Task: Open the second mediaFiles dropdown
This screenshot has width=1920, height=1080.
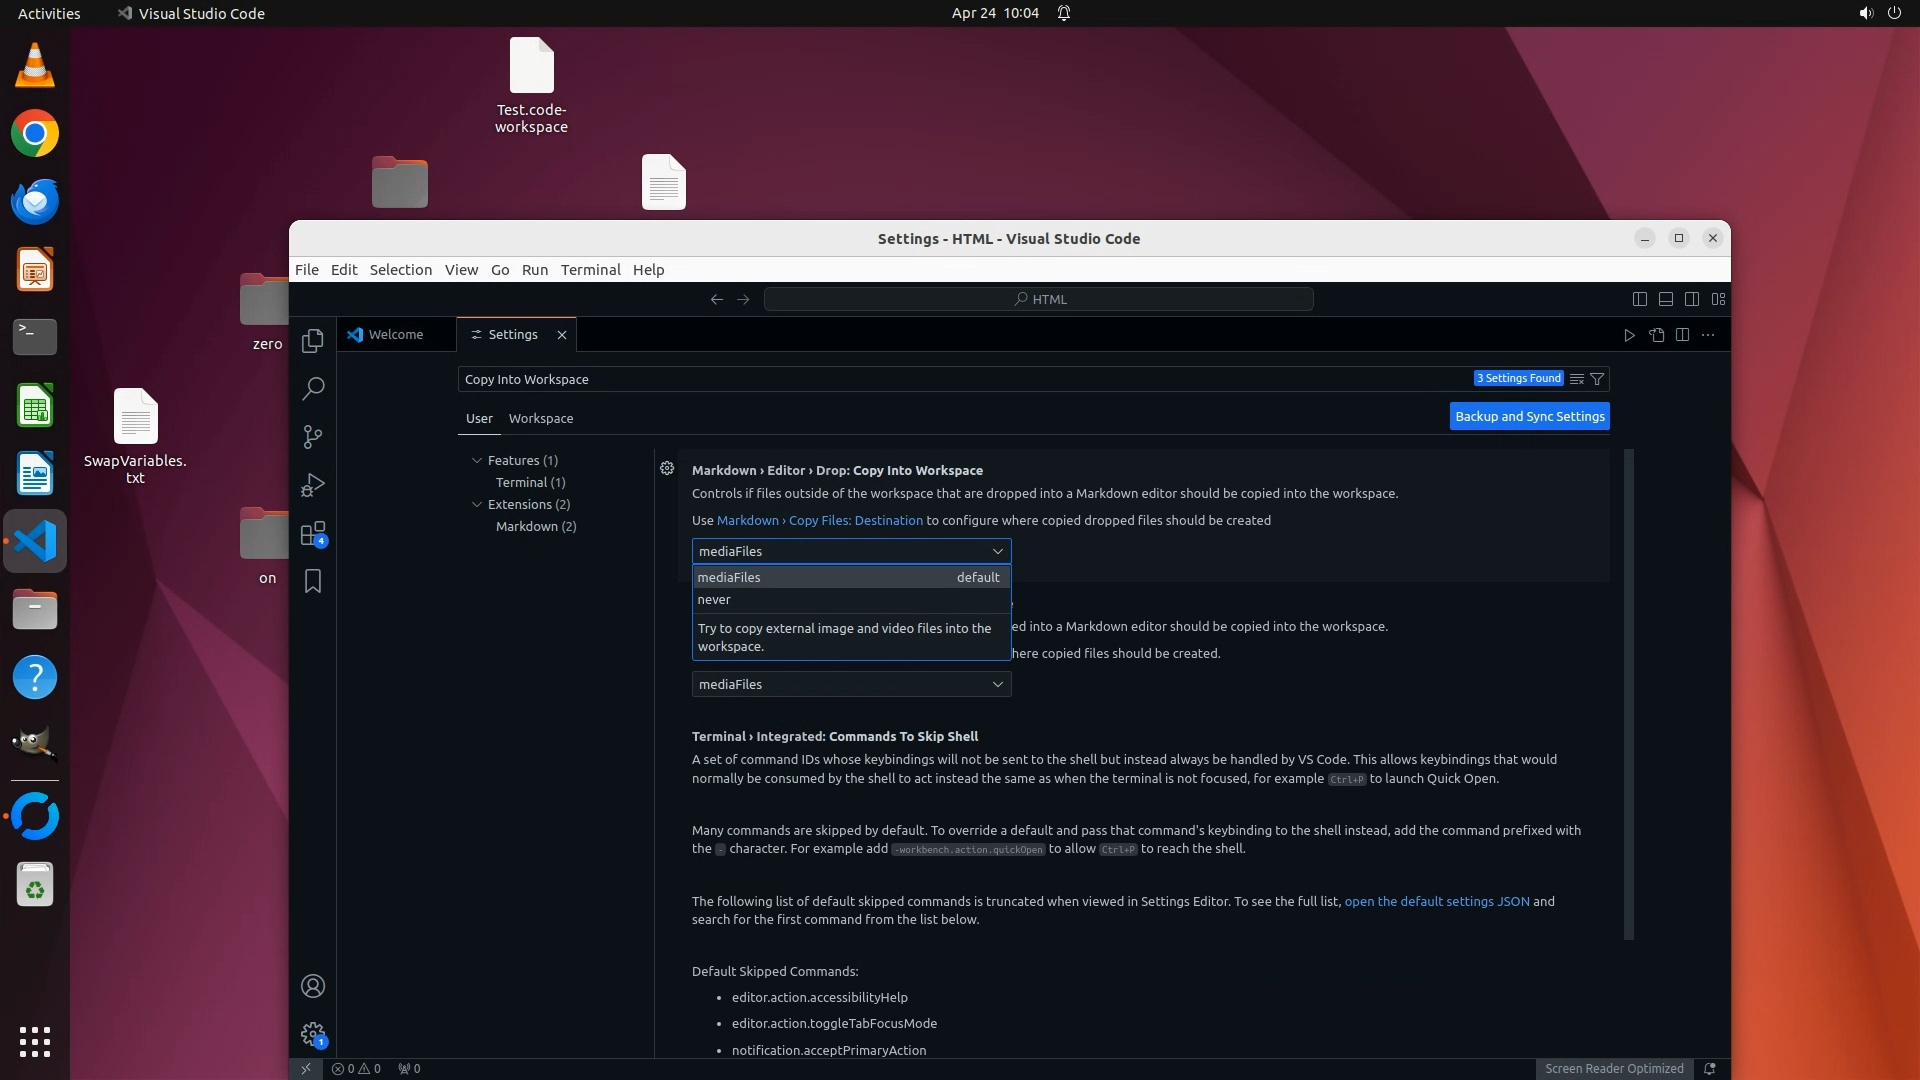Action: (851, 684)
